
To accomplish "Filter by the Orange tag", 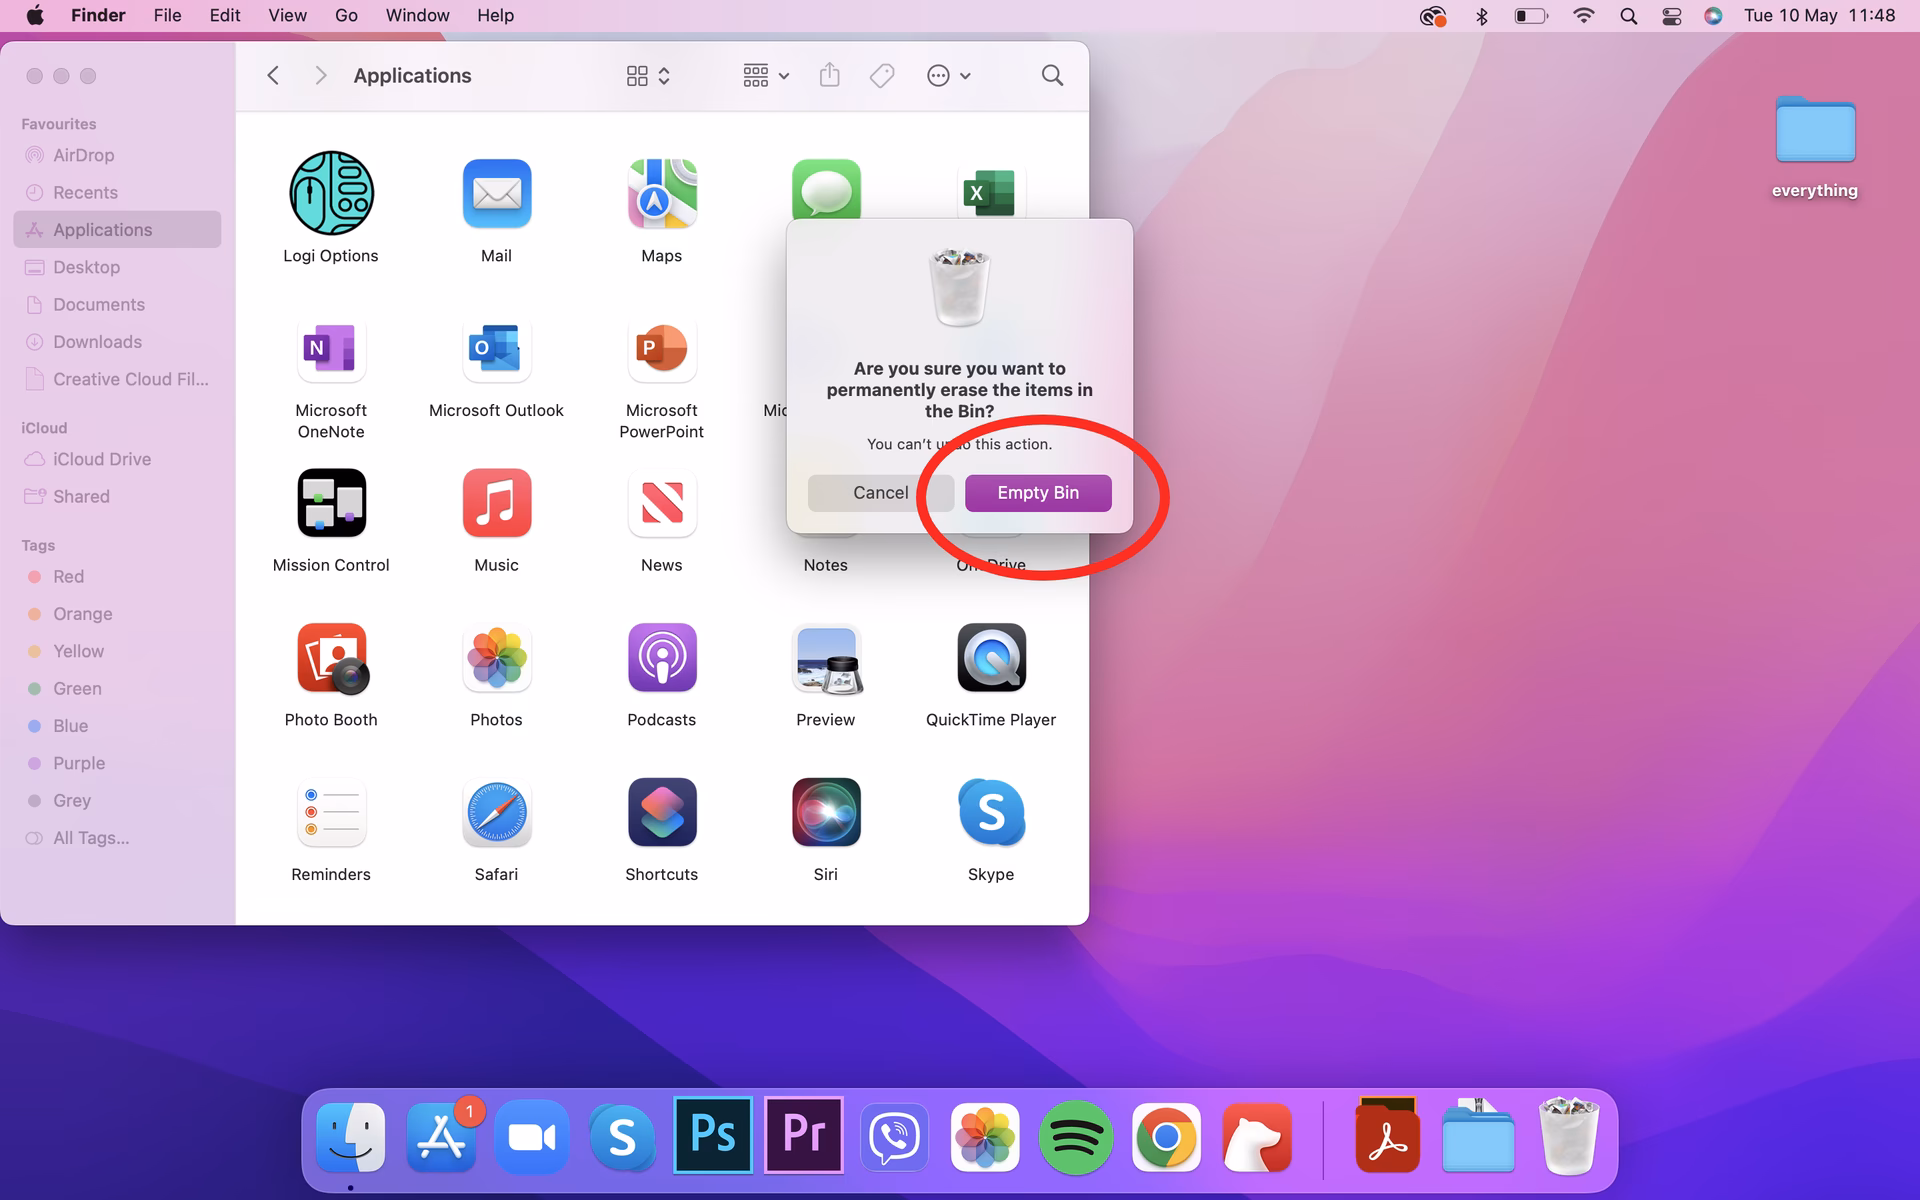I will (x=117, y=614).
